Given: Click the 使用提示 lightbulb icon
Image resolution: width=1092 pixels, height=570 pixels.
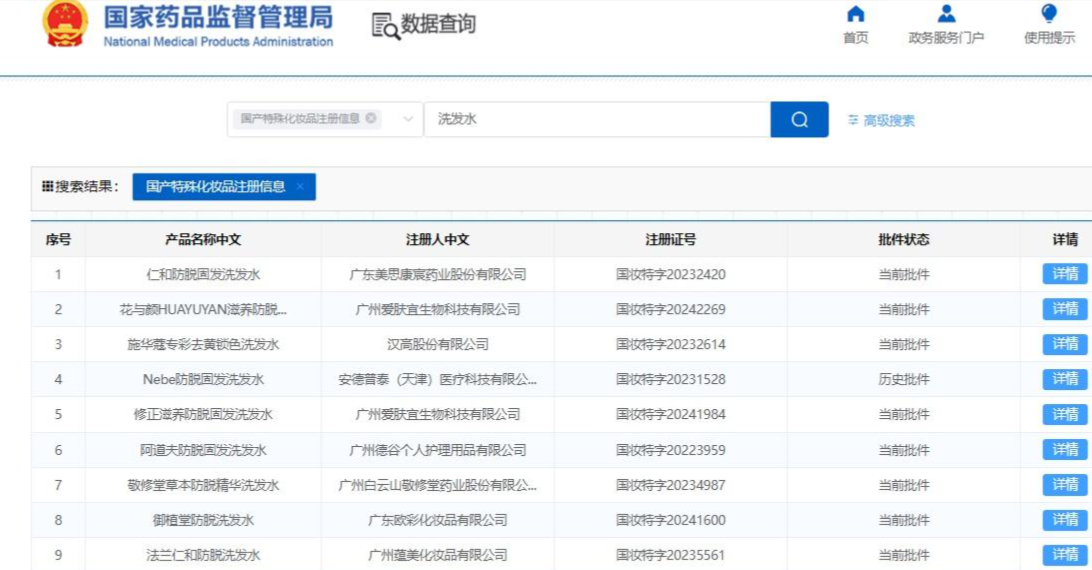Looking at the screenshot, I should (1049, 14).
